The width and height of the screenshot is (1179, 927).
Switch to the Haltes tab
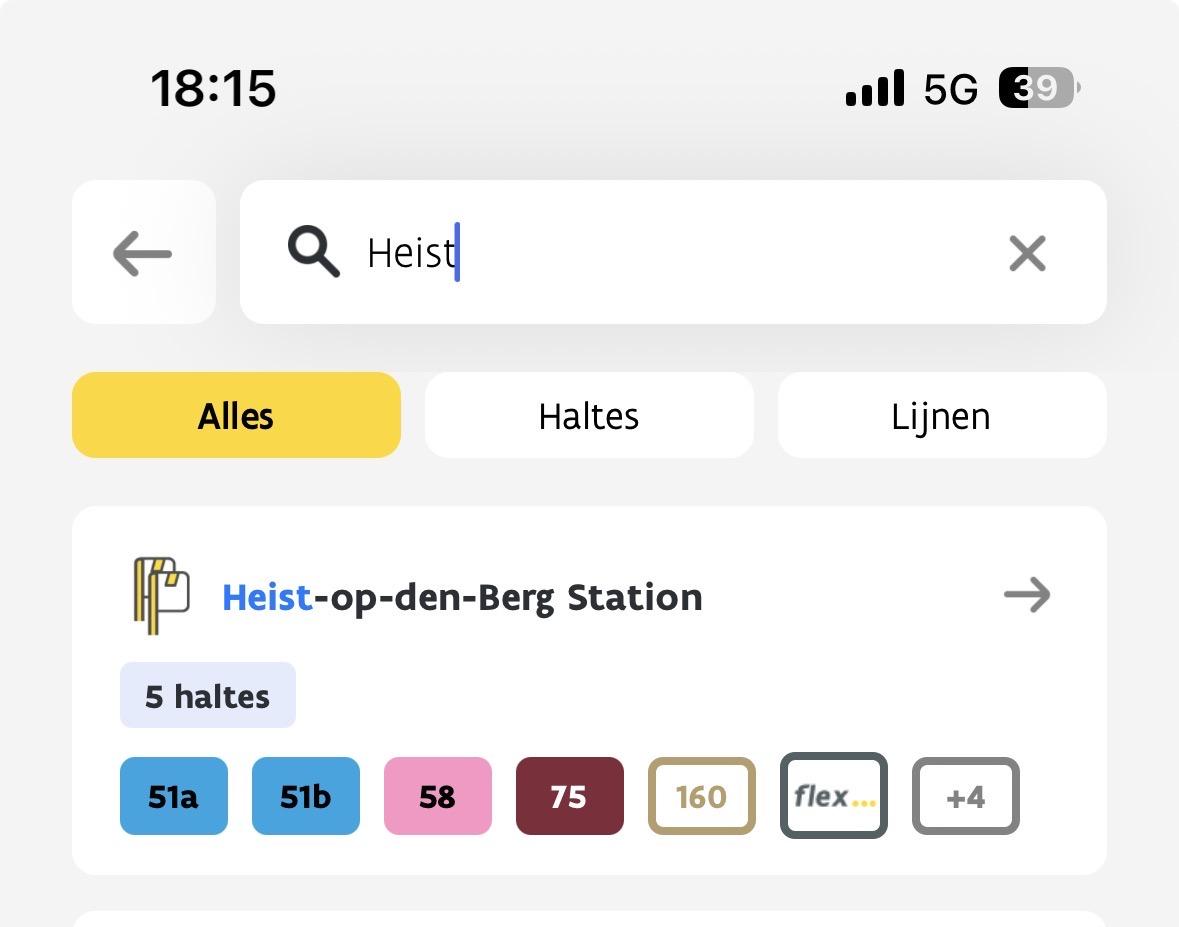[589, 415]
